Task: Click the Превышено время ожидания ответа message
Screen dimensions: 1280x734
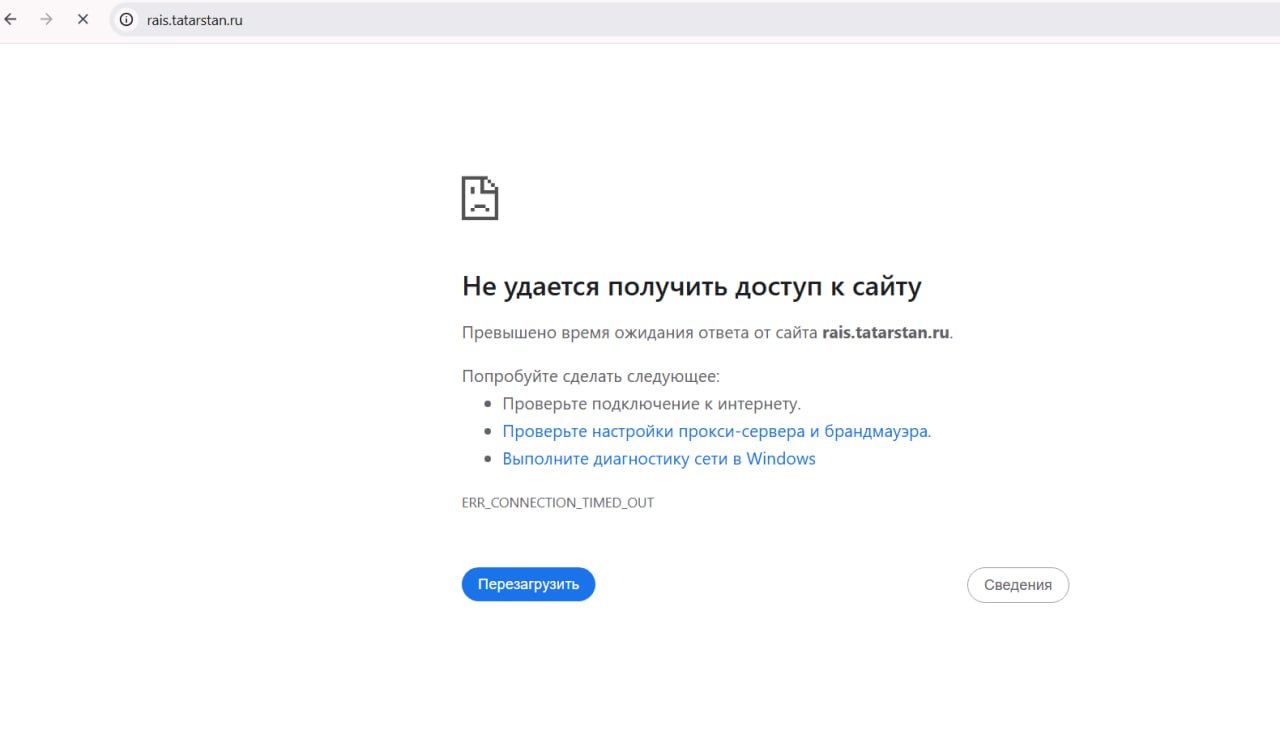Action: coord(640,333)
